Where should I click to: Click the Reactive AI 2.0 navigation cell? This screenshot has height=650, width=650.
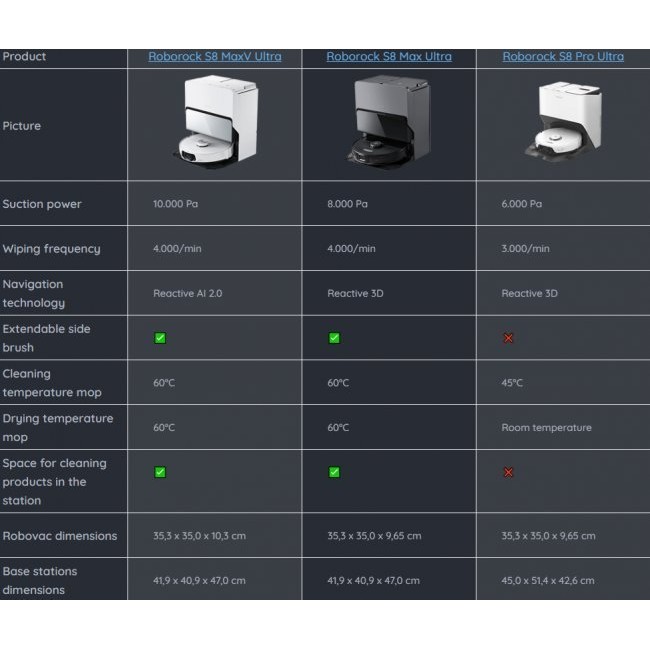click(x=187, y=294)
